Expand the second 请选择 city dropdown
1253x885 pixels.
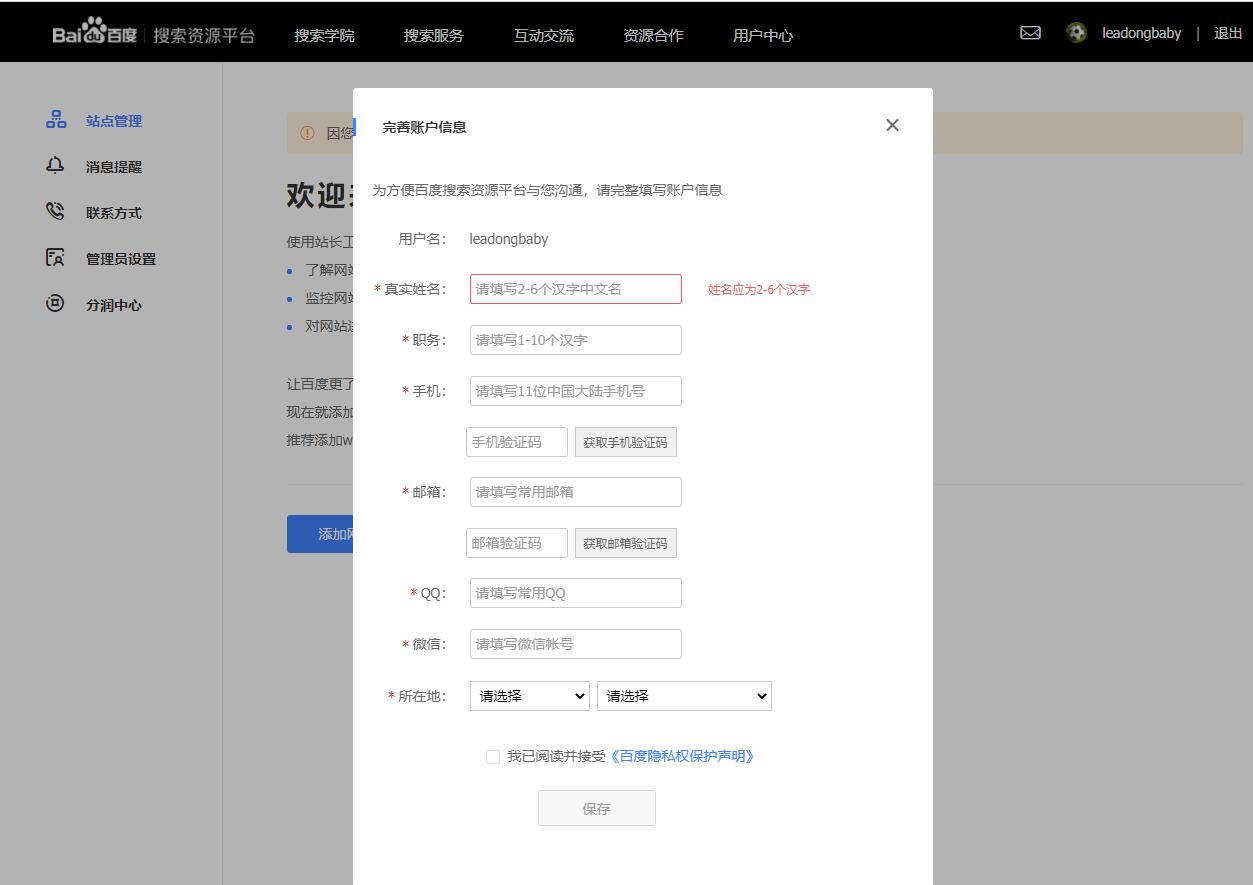click(684, 695)
